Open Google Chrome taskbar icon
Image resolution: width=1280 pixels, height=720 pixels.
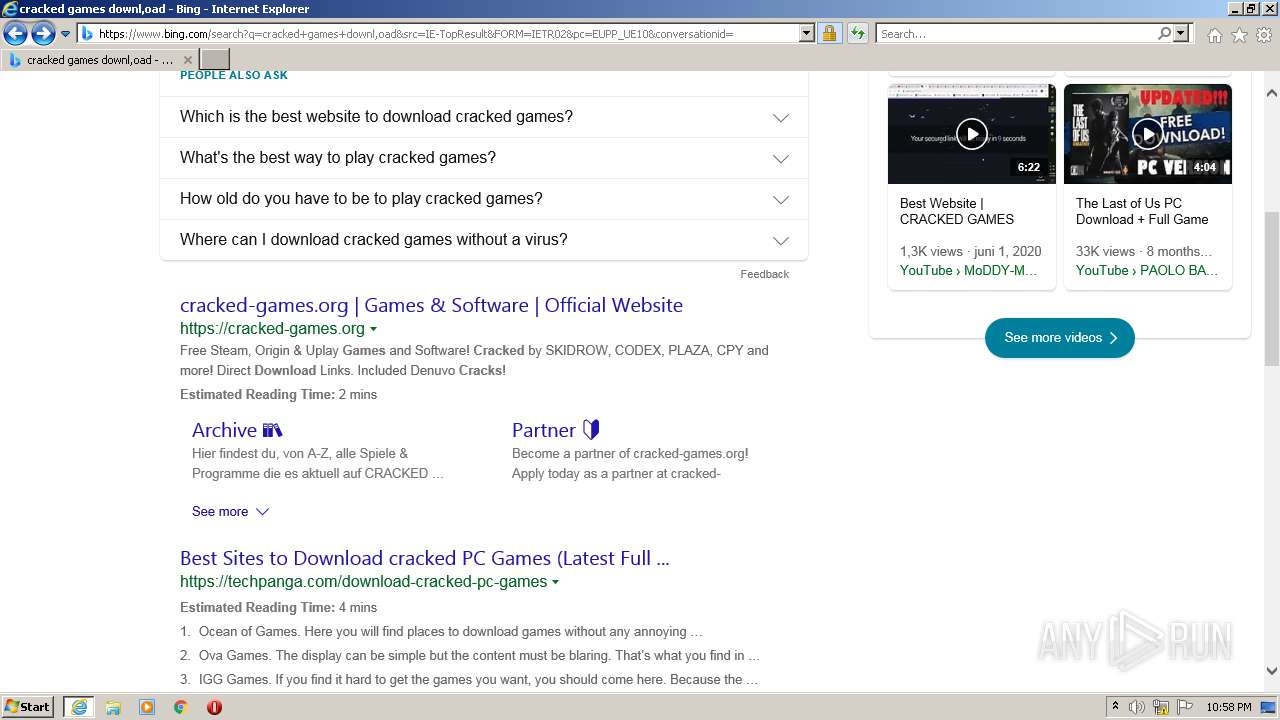point(180,707)
